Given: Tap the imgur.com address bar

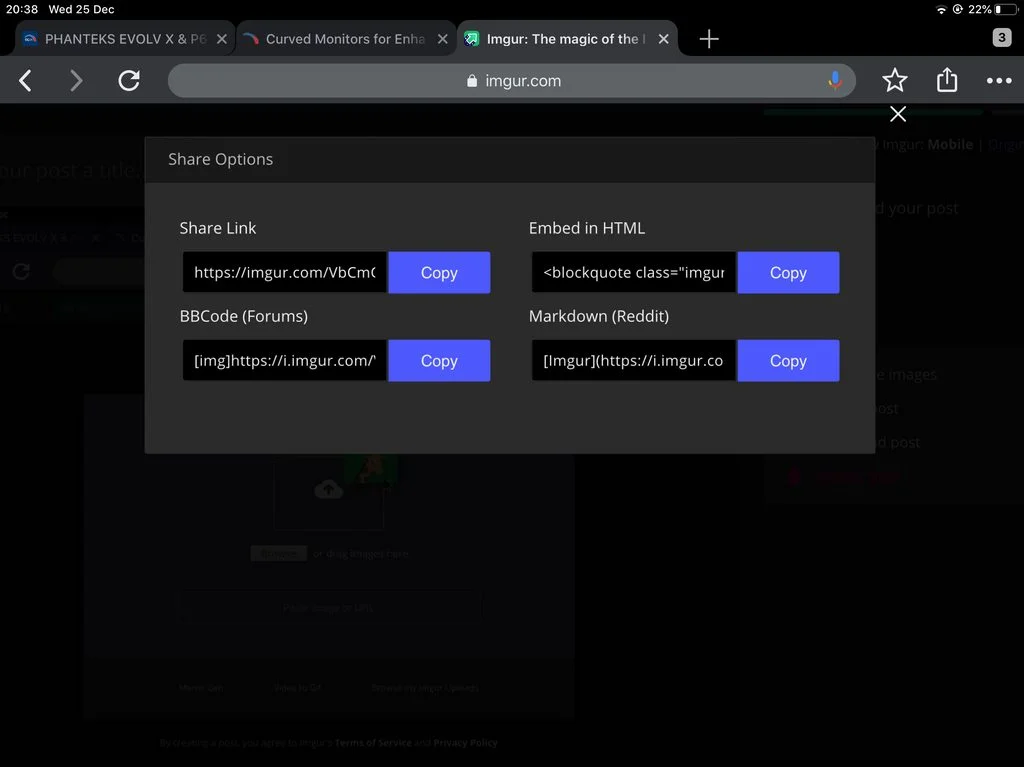Looking at the screenshot, I should 512,80.
